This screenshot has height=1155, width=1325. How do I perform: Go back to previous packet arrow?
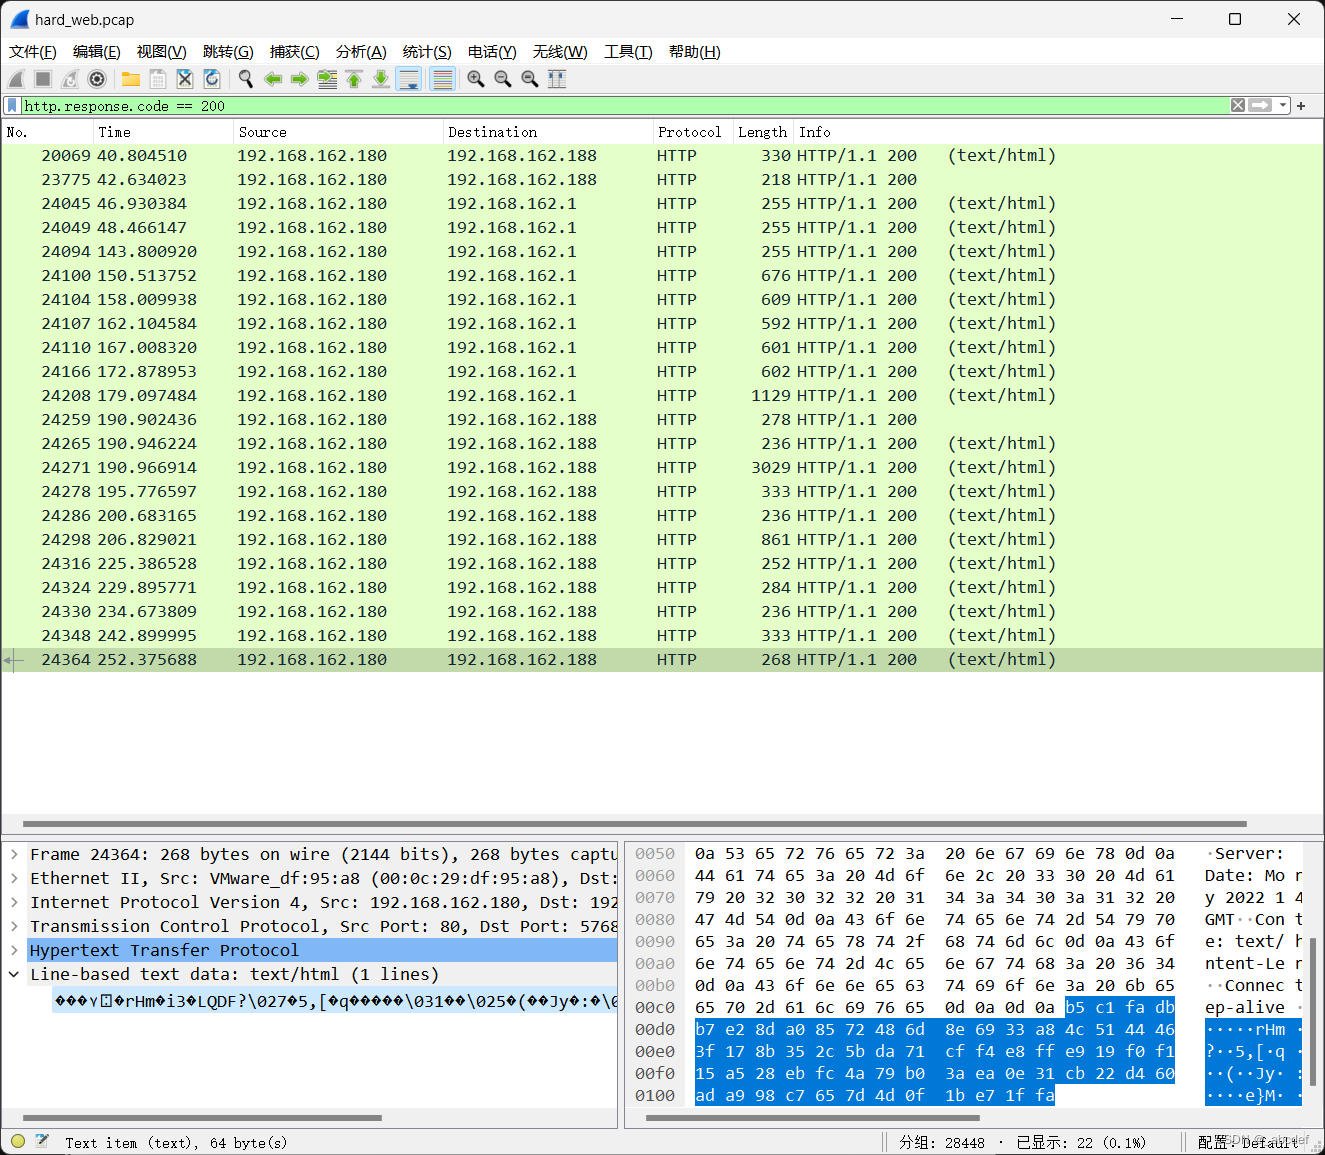(273, 79)
